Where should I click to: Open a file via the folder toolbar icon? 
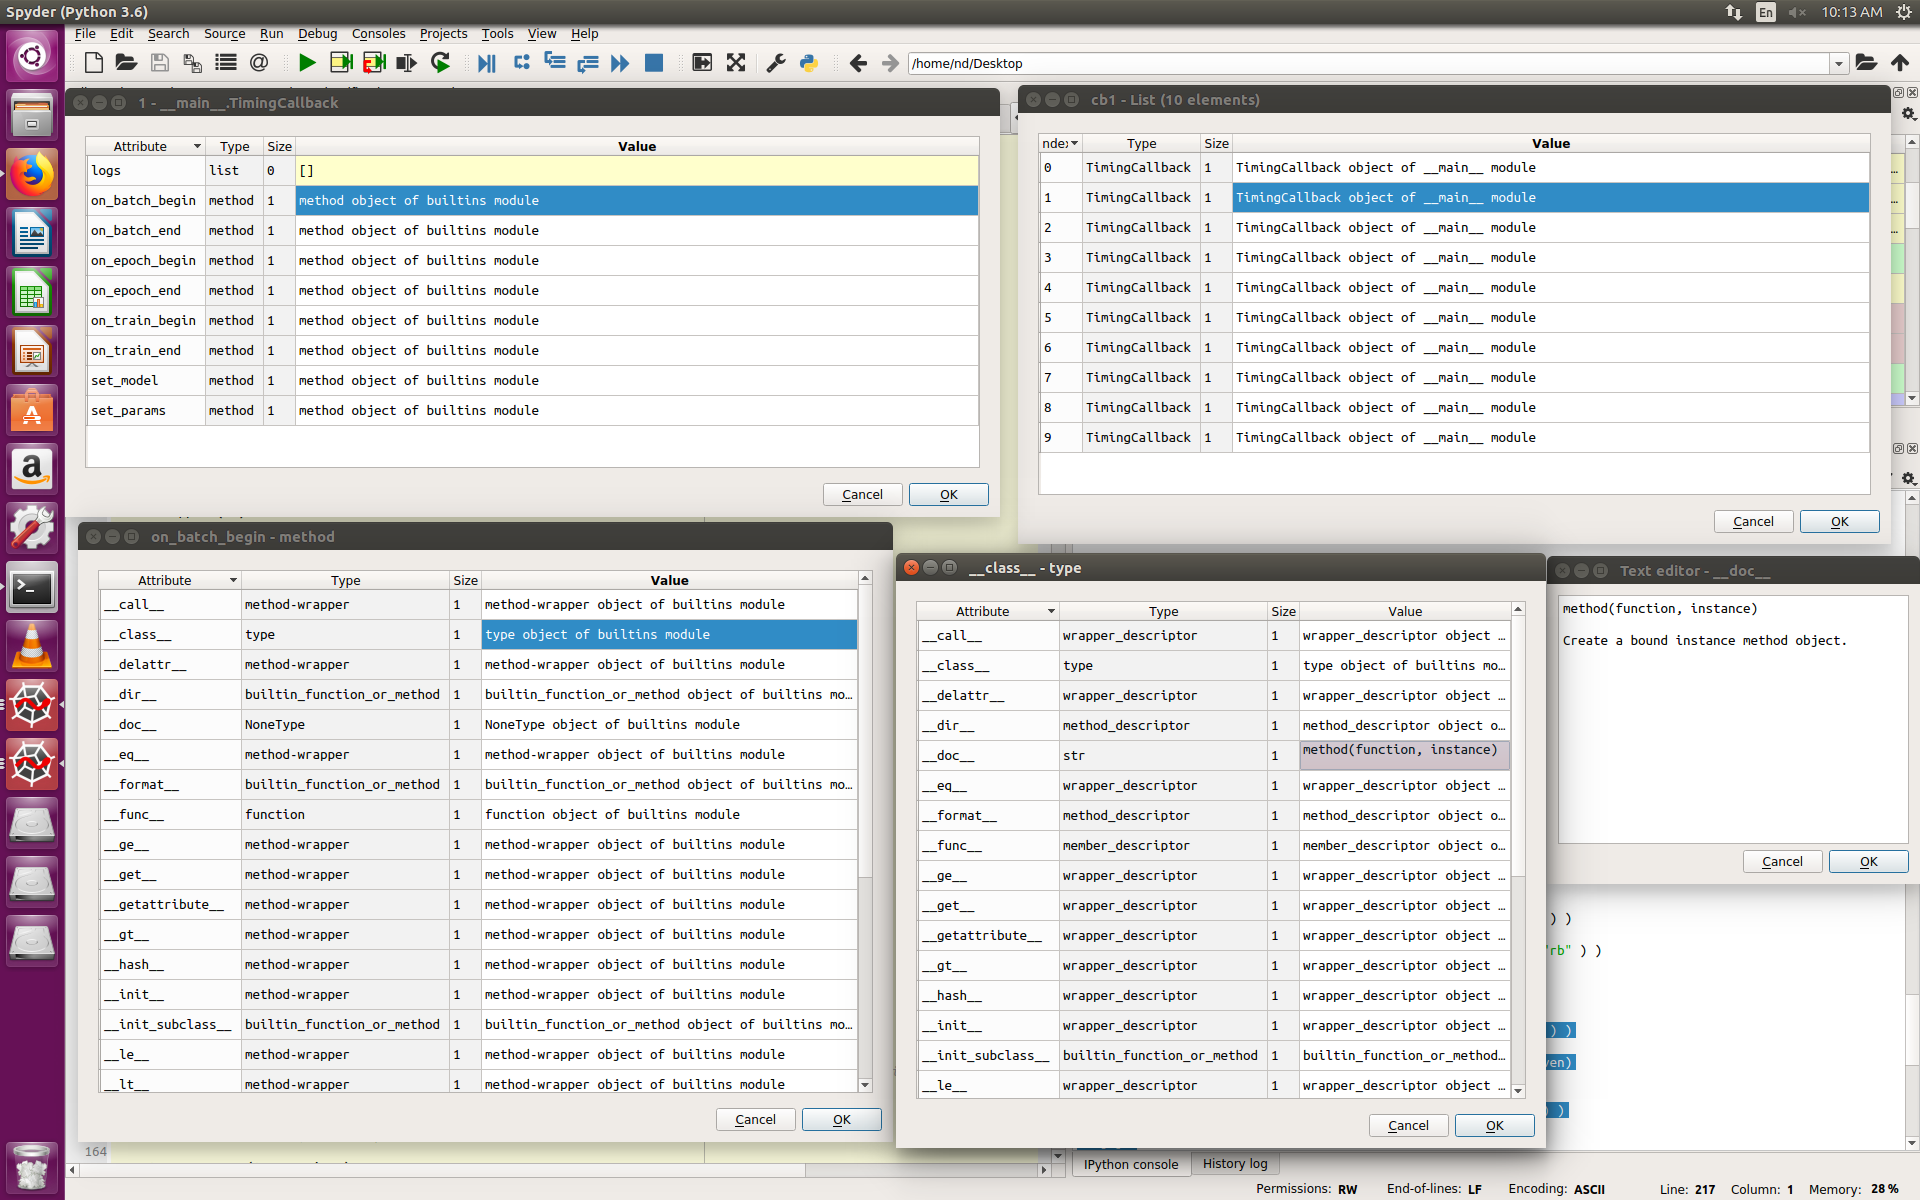point(126,62)
